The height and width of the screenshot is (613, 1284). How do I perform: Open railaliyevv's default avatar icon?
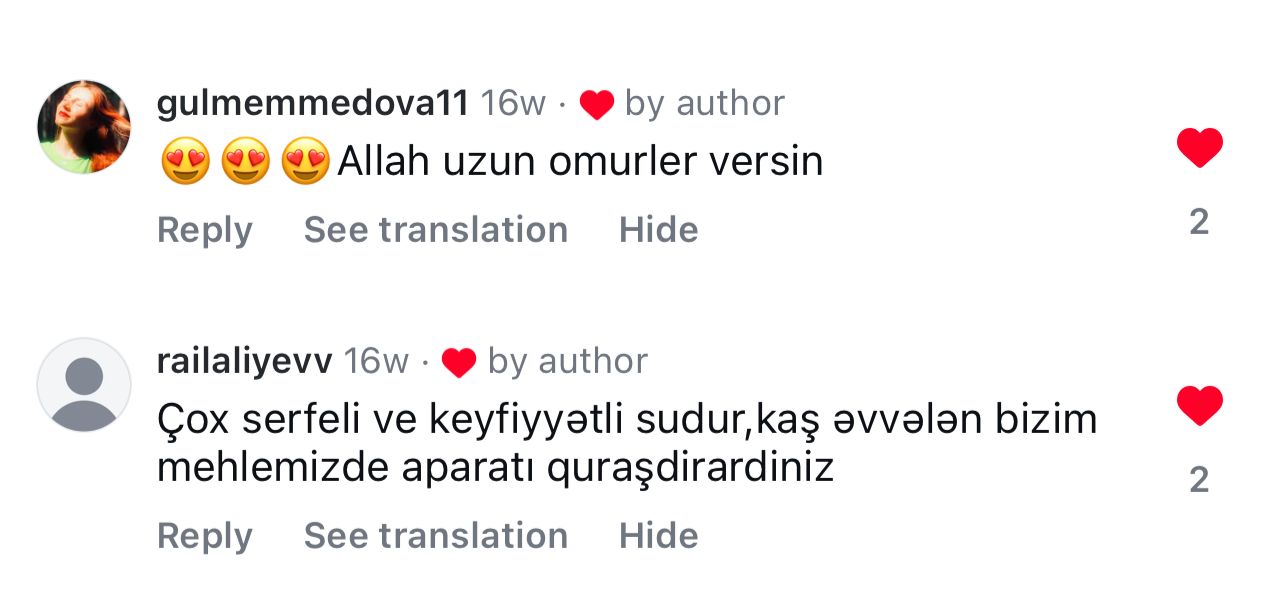tap(84, 385)
